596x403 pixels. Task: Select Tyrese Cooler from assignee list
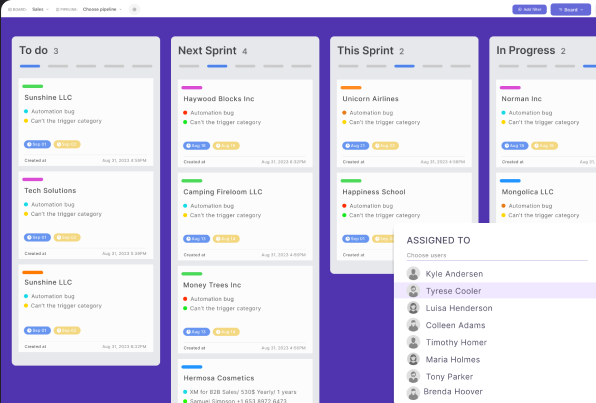[495, 291]
